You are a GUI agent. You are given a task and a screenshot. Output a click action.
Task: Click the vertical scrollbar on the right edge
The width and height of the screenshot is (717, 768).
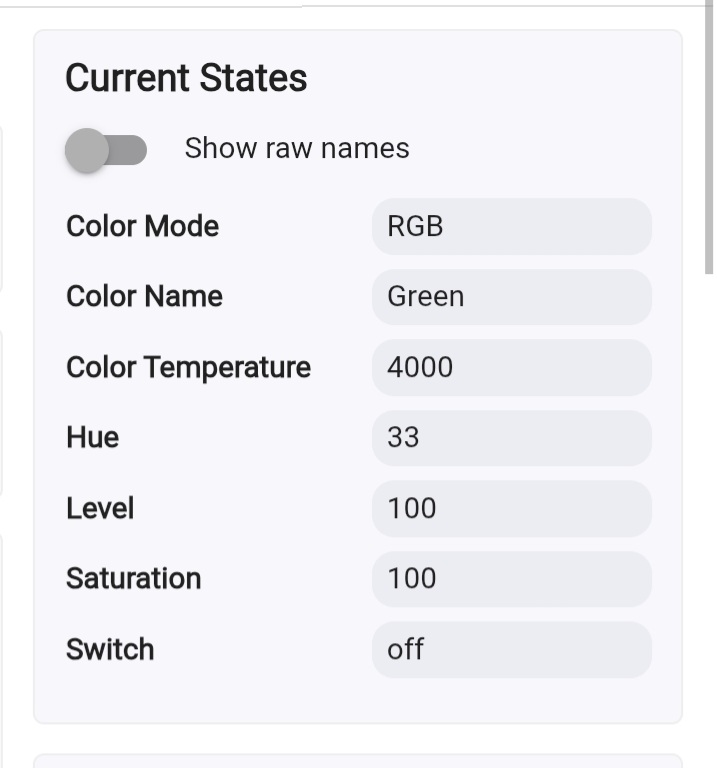pyautogui.click(x=709, y=140)
